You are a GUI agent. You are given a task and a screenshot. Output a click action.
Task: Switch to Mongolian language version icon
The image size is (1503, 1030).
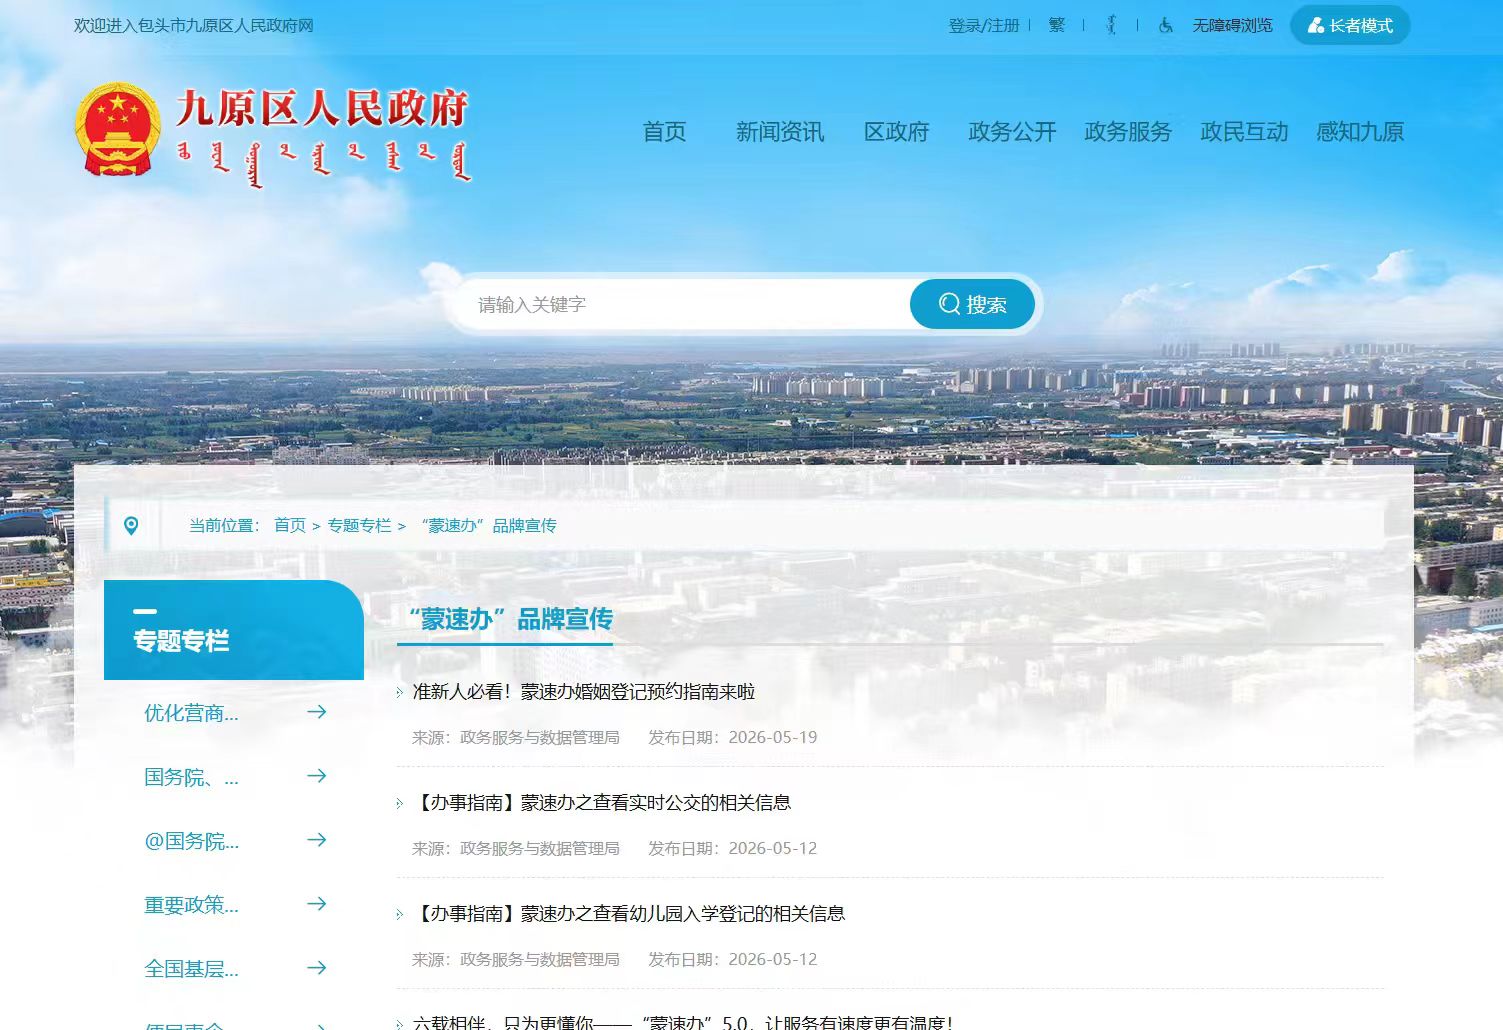click(x=1111, y=25)
